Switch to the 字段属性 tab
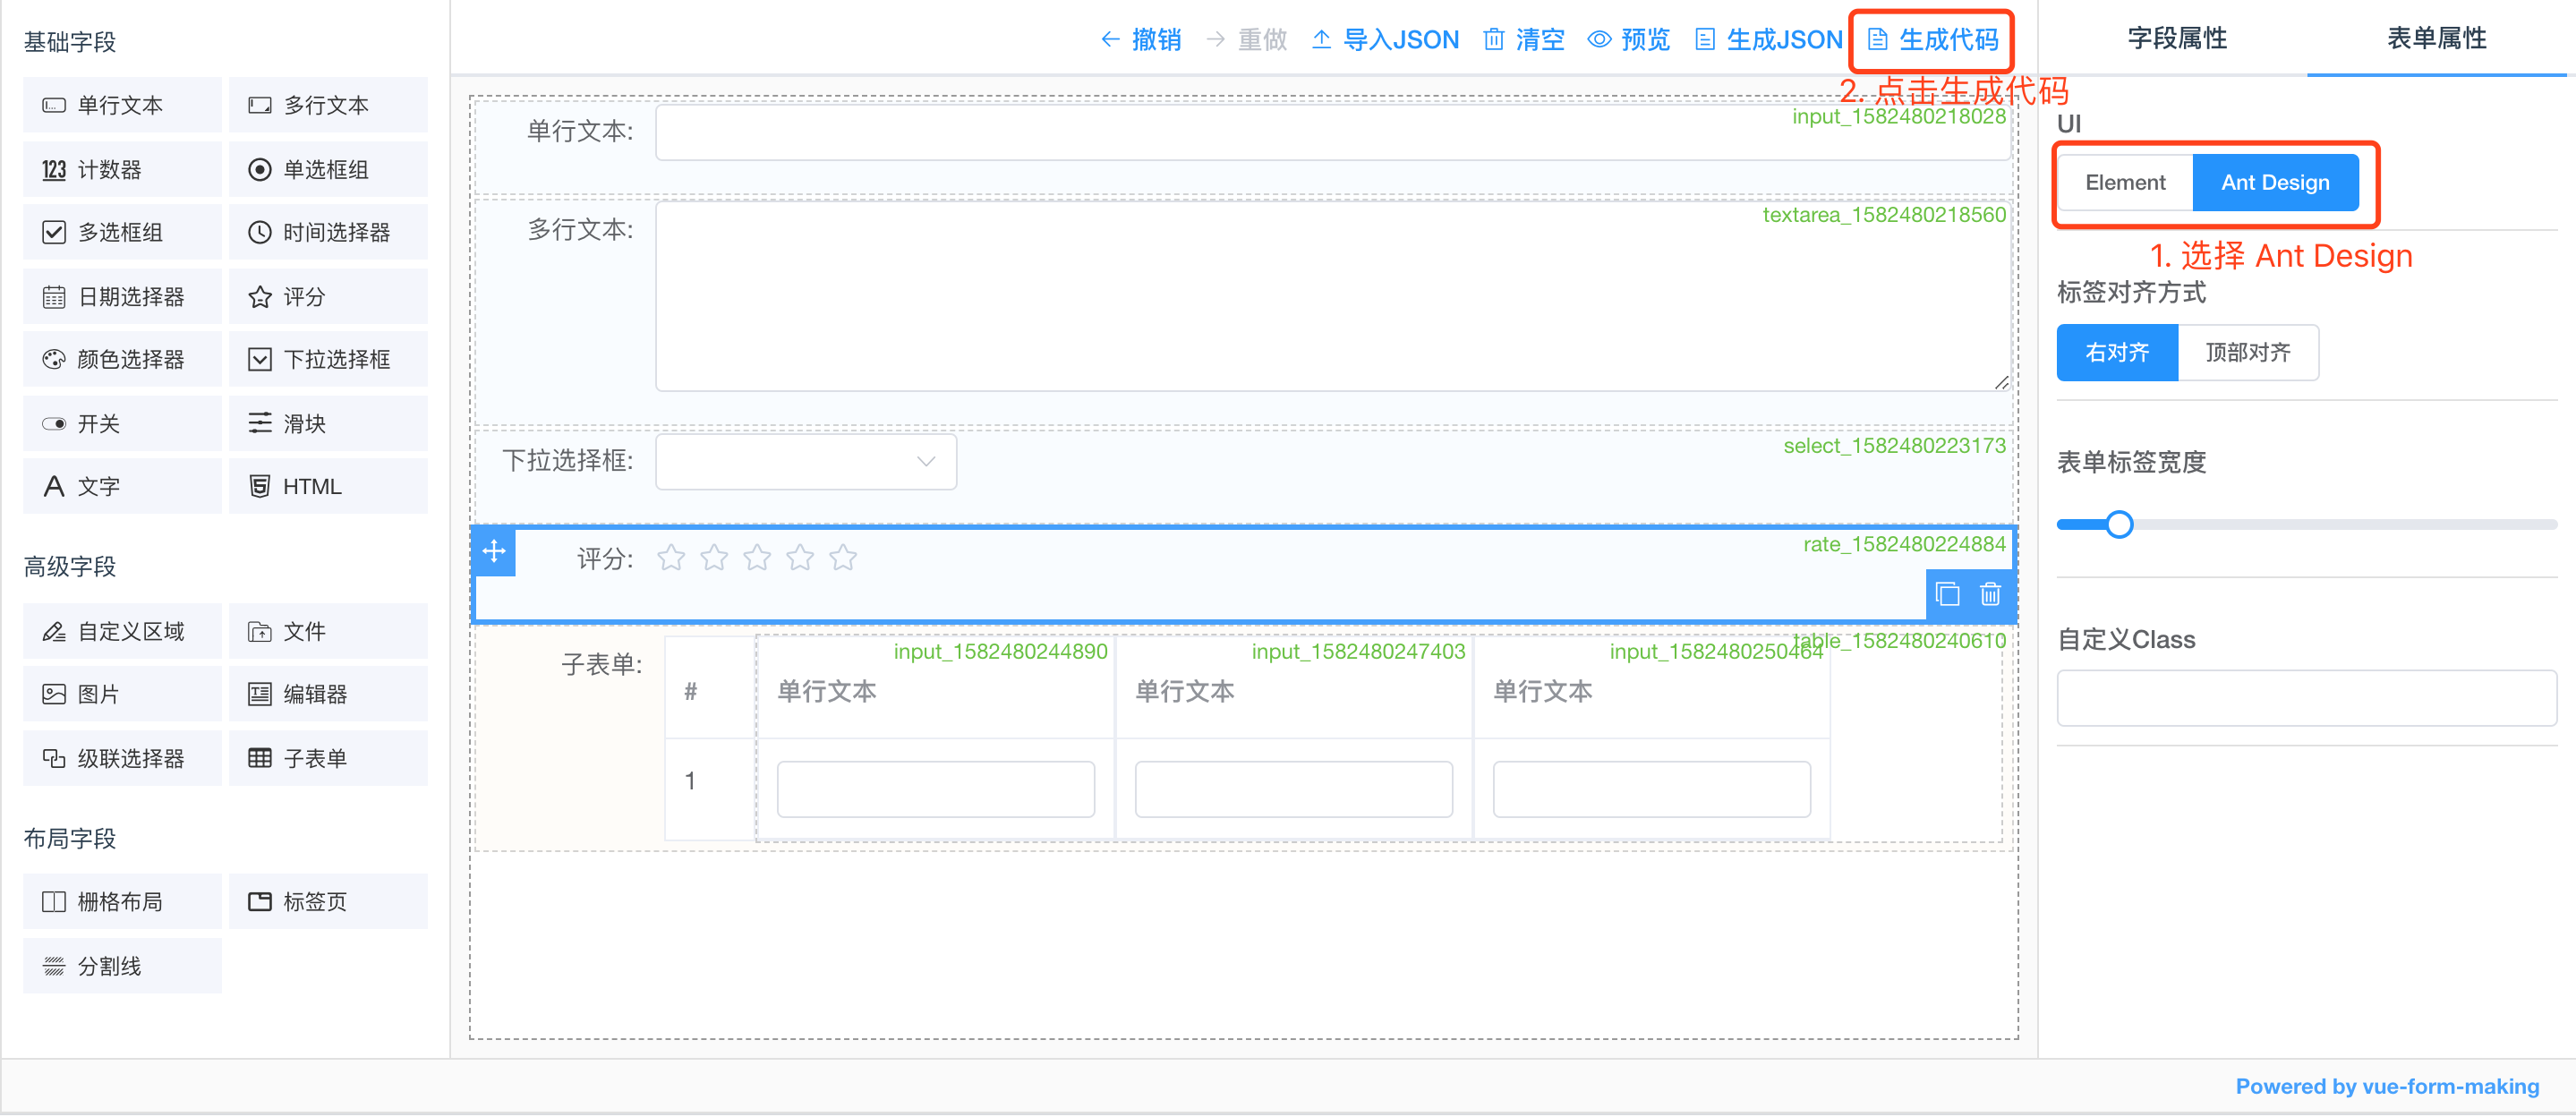This screenshot has height=1117, width=2576. coord(2176,38)
